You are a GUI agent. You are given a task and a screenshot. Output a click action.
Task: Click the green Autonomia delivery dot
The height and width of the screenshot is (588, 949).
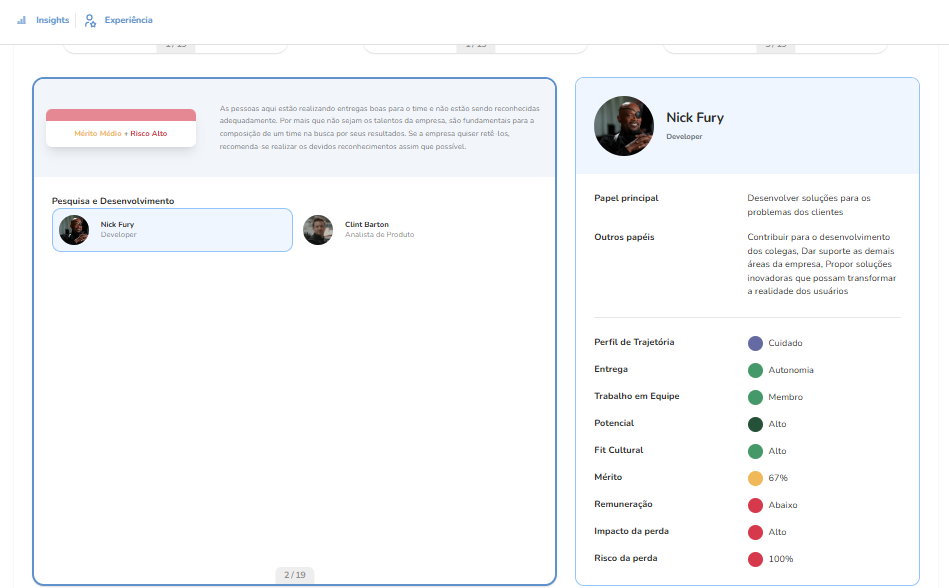pos(755,370)
